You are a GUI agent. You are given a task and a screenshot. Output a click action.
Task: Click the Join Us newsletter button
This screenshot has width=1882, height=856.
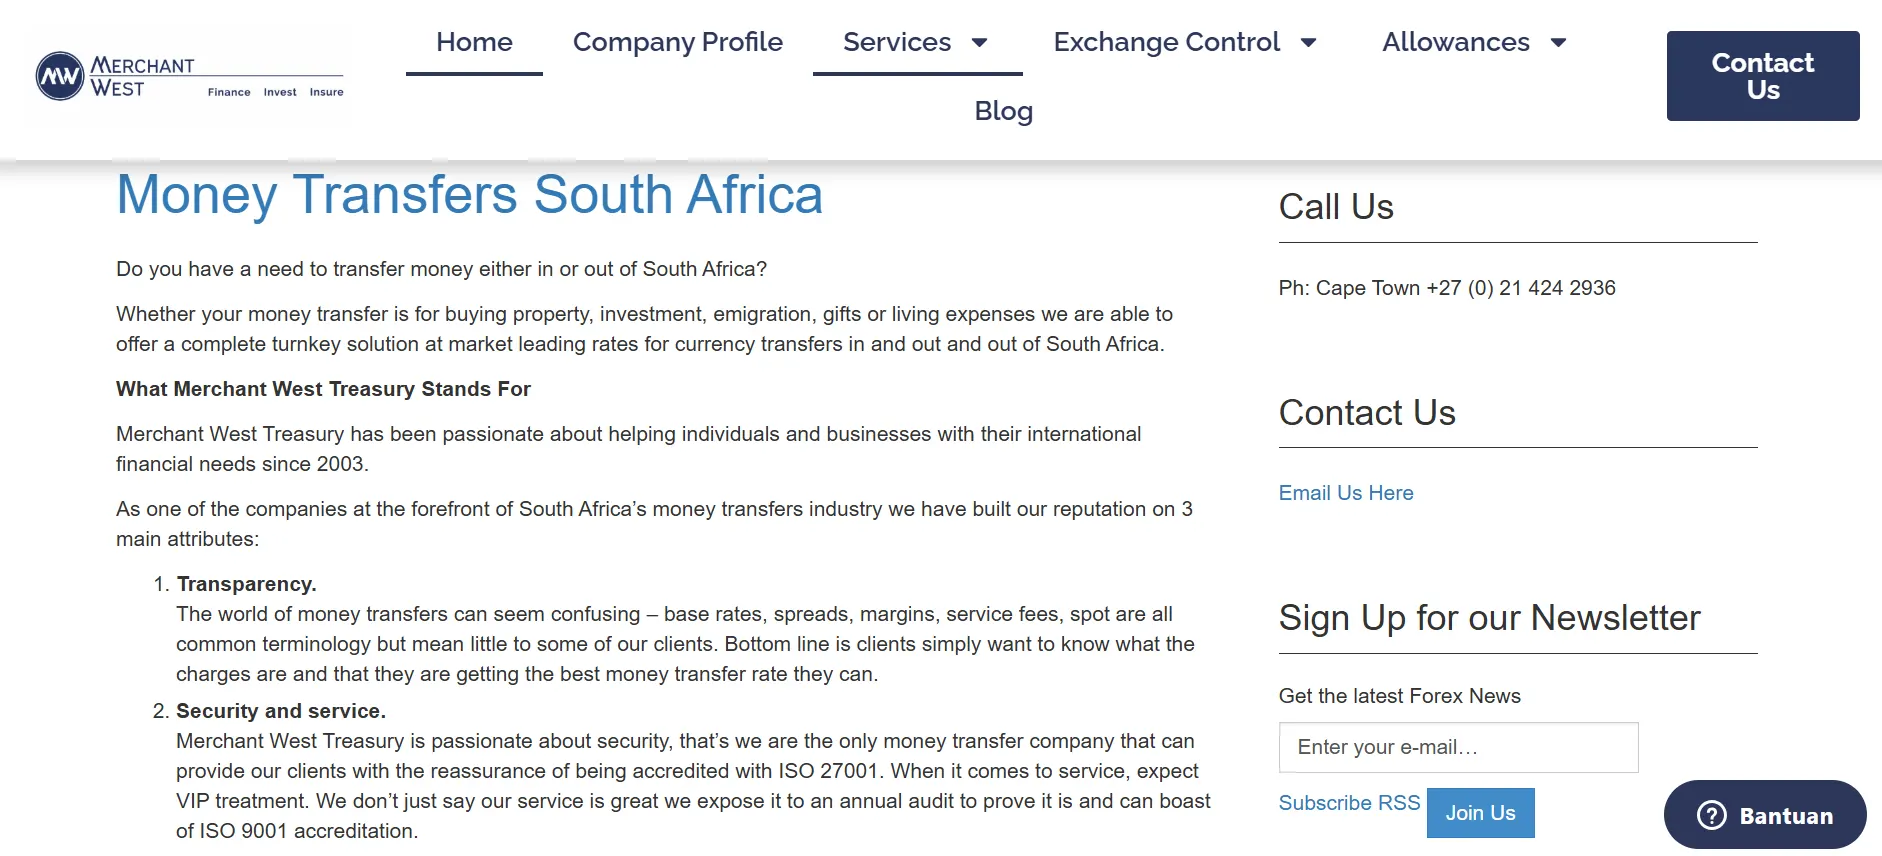pos(1480,813)
